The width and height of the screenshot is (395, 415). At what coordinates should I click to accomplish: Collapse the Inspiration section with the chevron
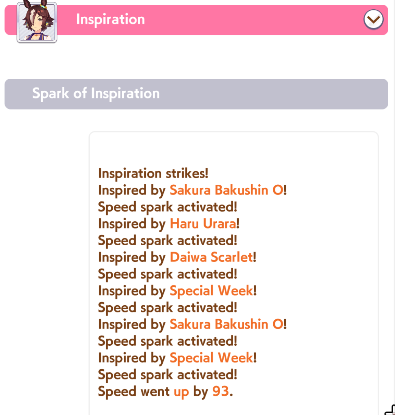(x=373, y=19)
